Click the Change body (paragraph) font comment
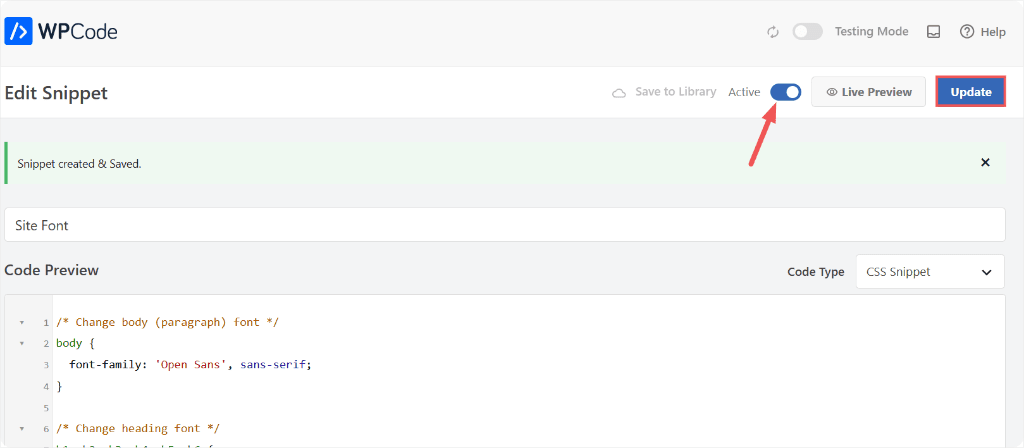The image size is (1024, 448). click(x=168, y=323)
